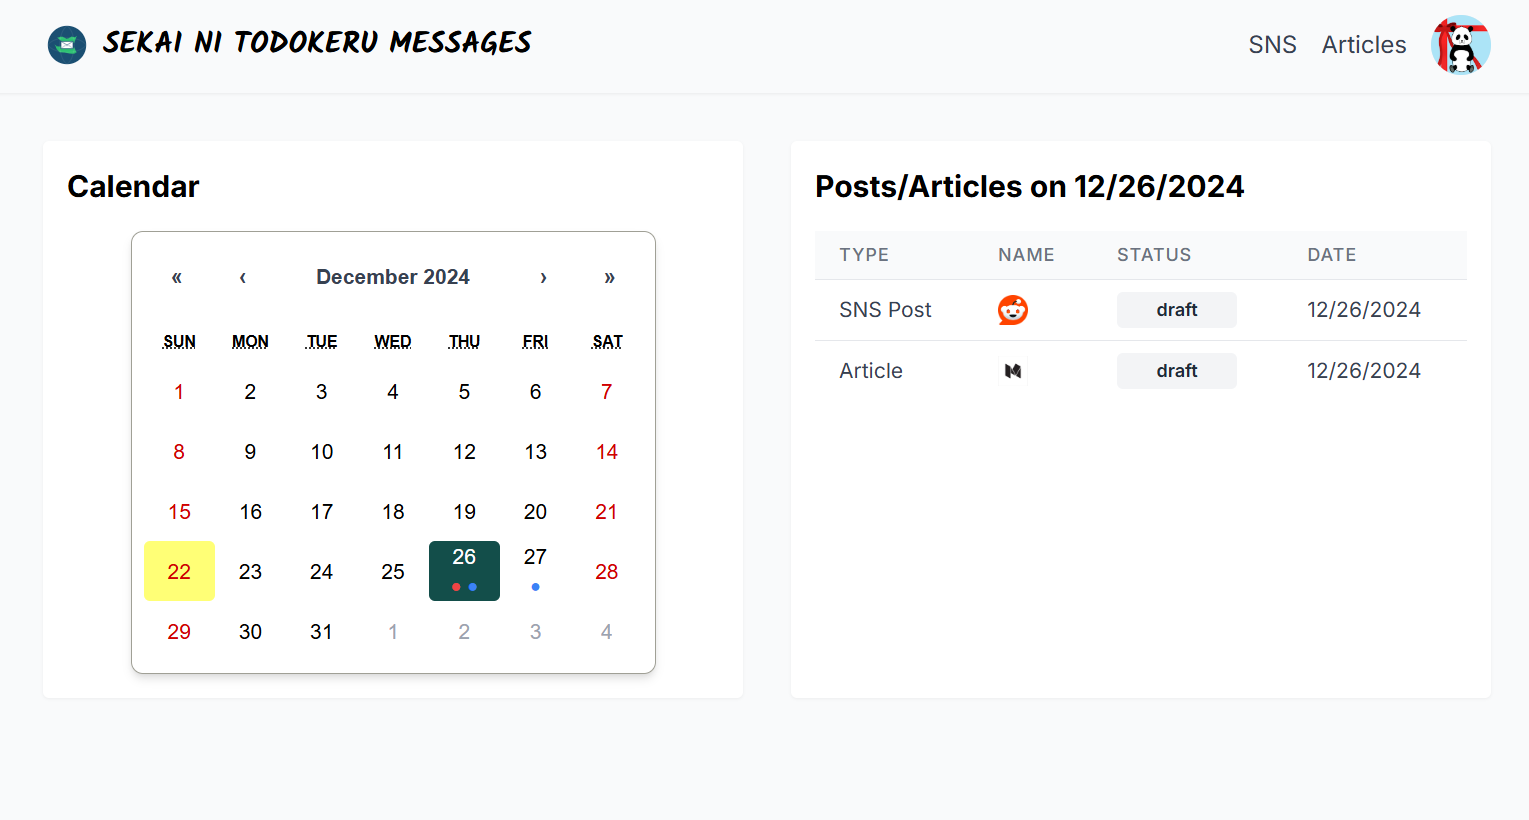This screenshot has height=820, width=1529.
Task: Jump back one year with double-left arrow
Action: [177, 277]
